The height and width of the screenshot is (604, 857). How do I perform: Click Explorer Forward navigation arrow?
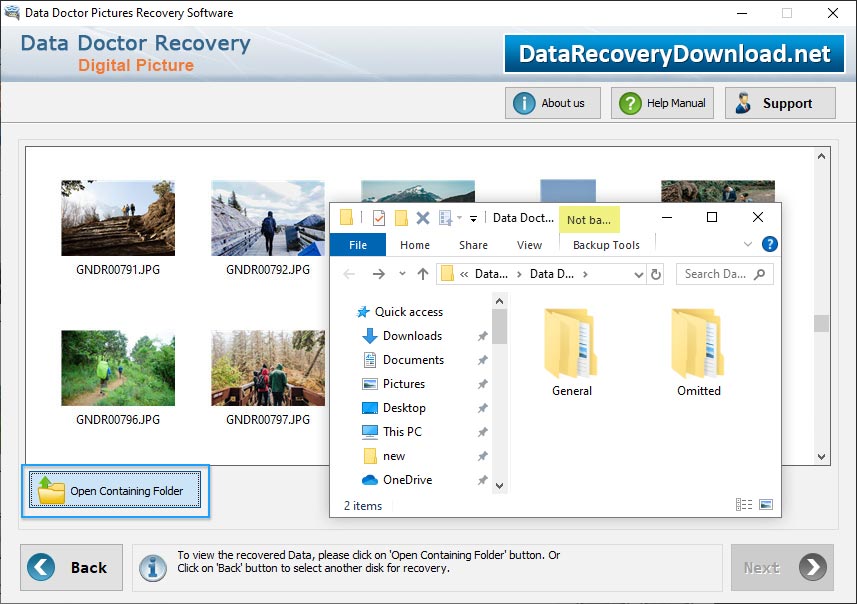[378, 274]
